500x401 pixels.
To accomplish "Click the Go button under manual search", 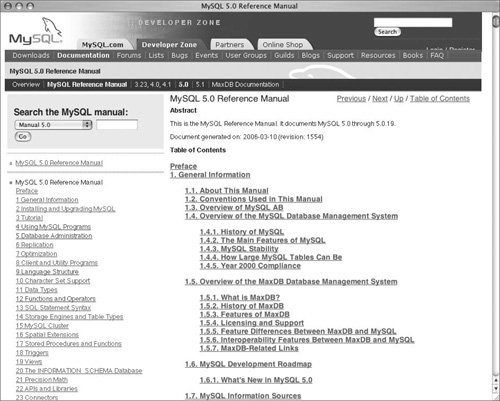I will (23, 137).
